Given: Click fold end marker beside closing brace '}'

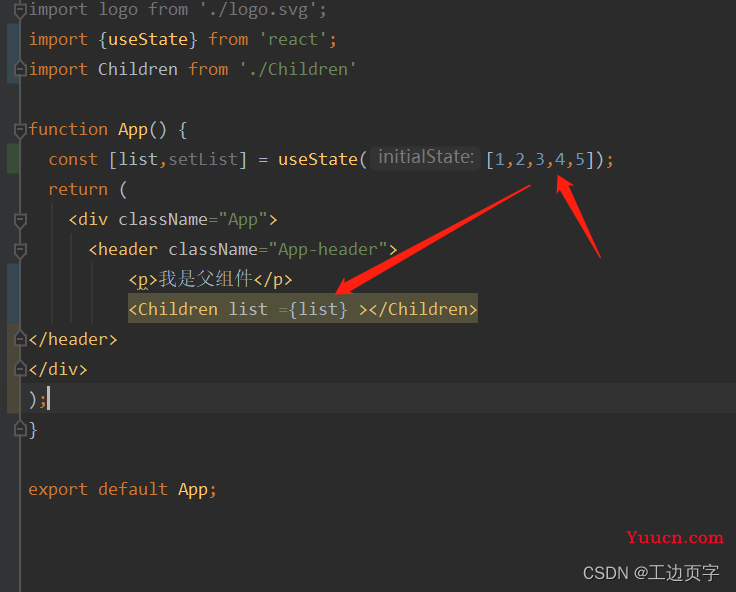Looking at the screenshot, I should [x=20, y=429].
